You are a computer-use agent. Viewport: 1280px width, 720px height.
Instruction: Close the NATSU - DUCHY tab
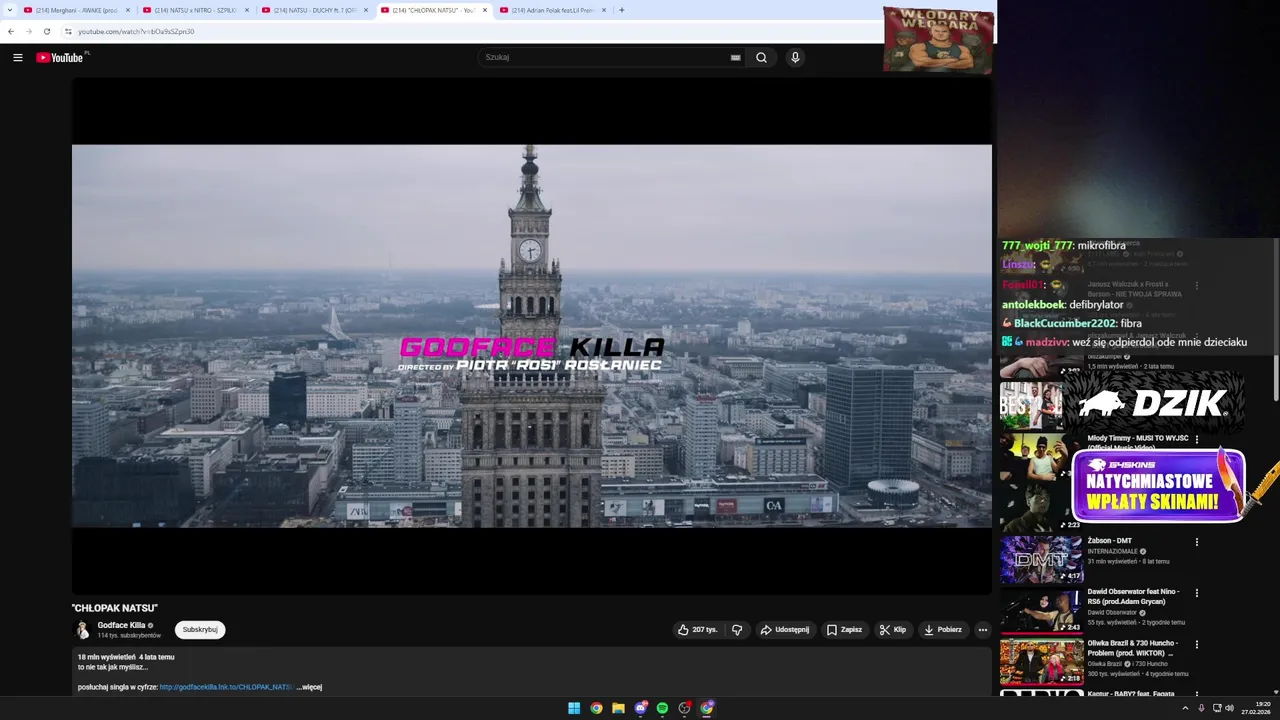click(366, 10)
